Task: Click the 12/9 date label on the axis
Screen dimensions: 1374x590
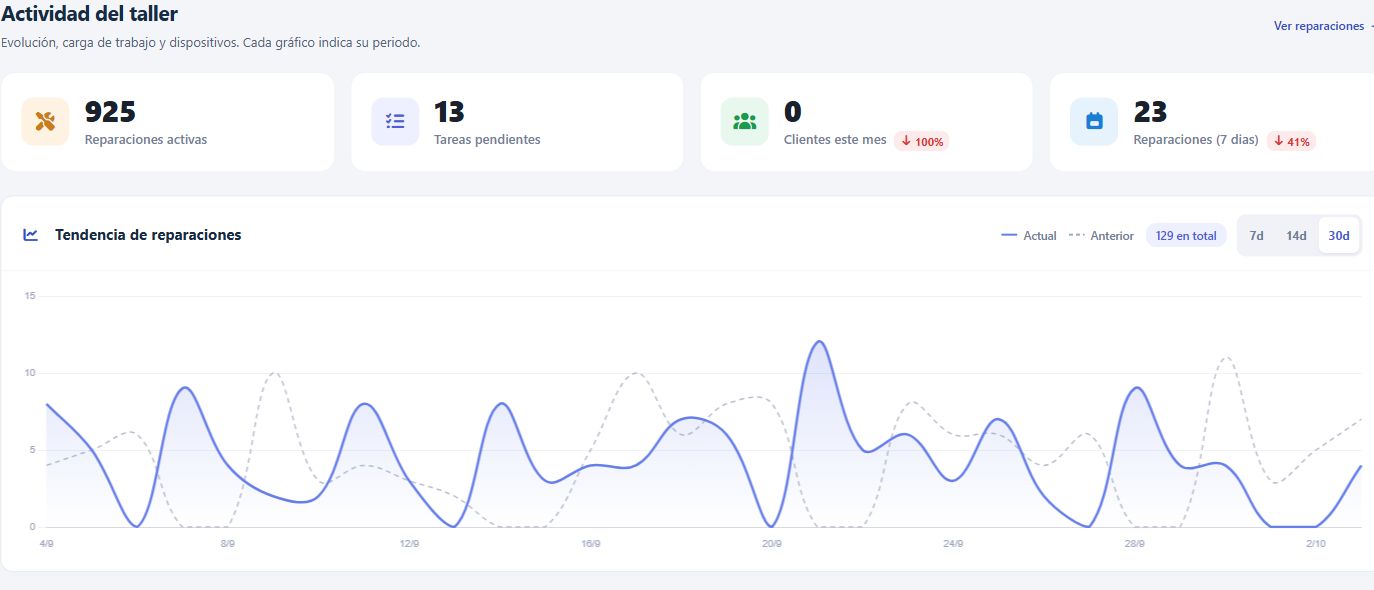Action: [x=409, y=544]
